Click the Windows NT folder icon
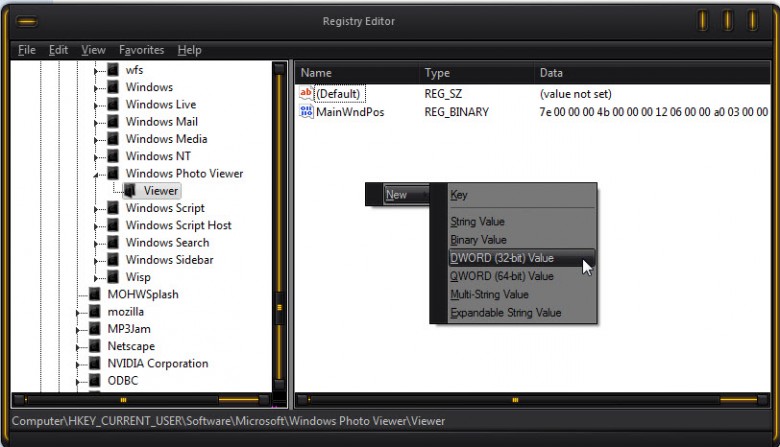780x447 pixels. coord(113,156)
